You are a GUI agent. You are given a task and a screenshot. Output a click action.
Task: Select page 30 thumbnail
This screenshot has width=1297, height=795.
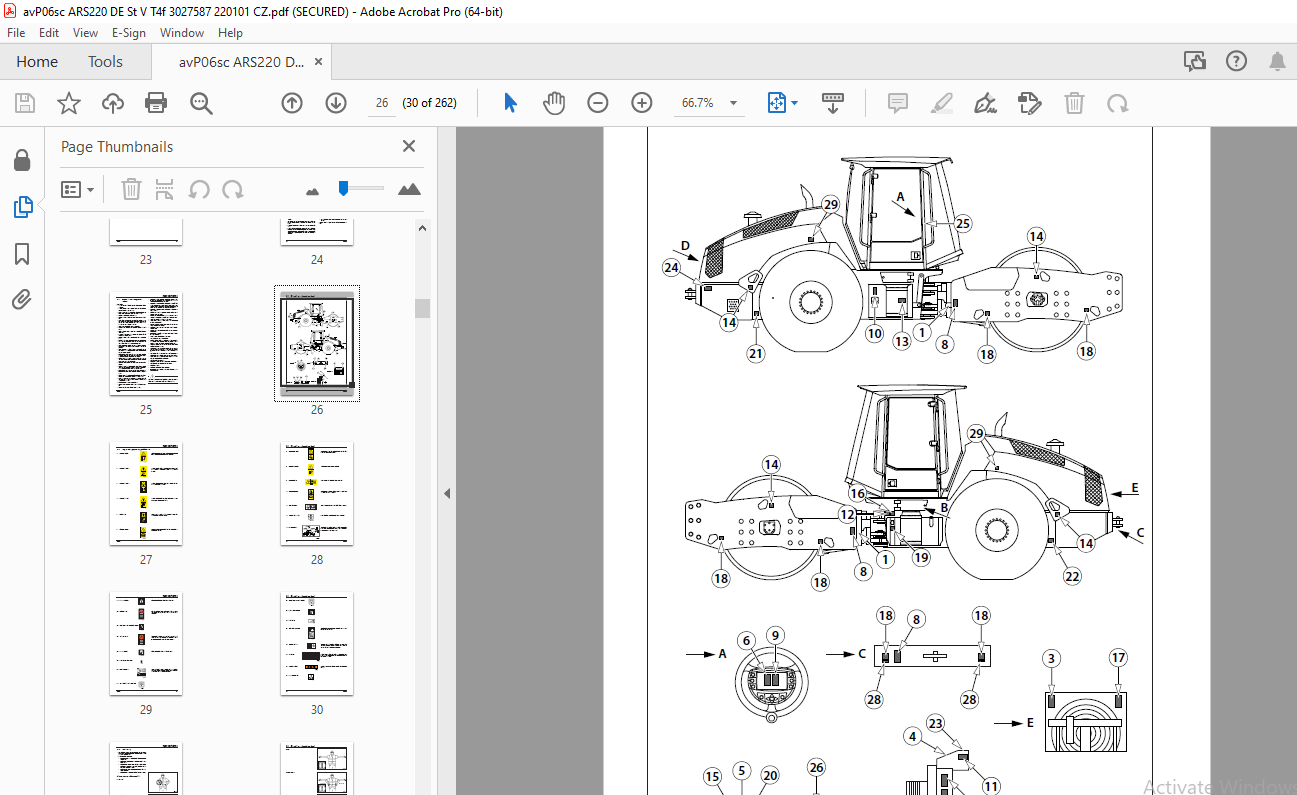pyautogui.click(x=317, y=644)
